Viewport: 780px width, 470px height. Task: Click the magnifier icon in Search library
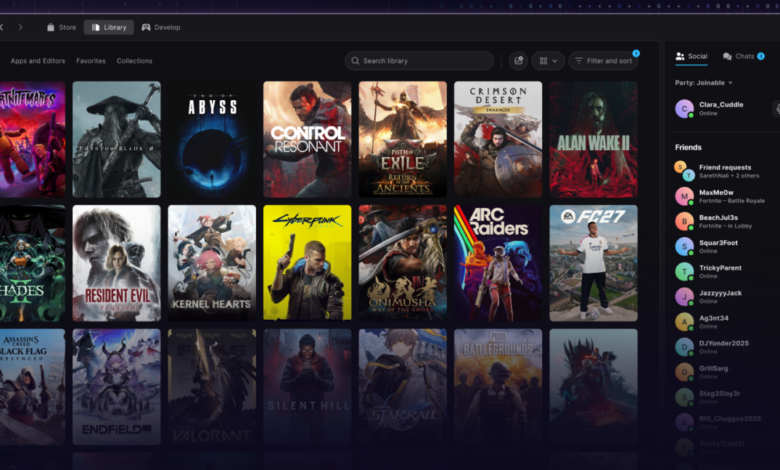(x=355, y=61)
